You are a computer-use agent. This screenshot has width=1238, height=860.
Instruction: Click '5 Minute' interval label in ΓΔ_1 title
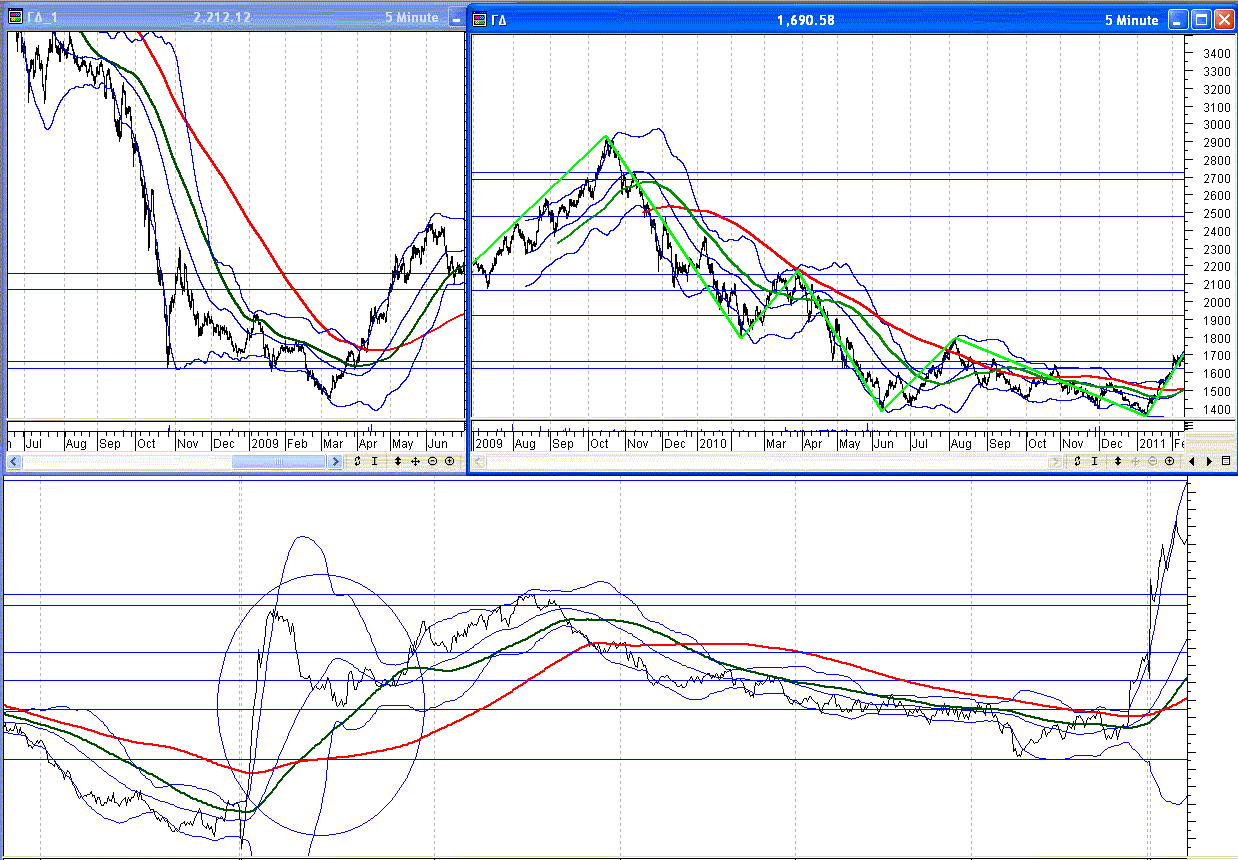pyautogui.click(x=411, y=17)
